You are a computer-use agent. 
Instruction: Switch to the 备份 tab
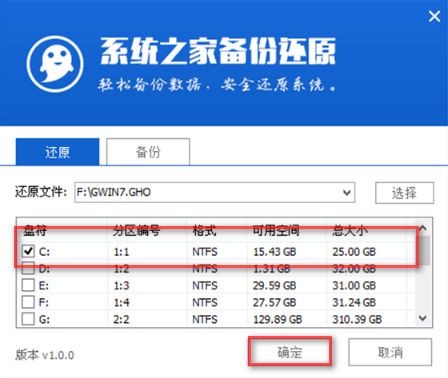[148, 152]
